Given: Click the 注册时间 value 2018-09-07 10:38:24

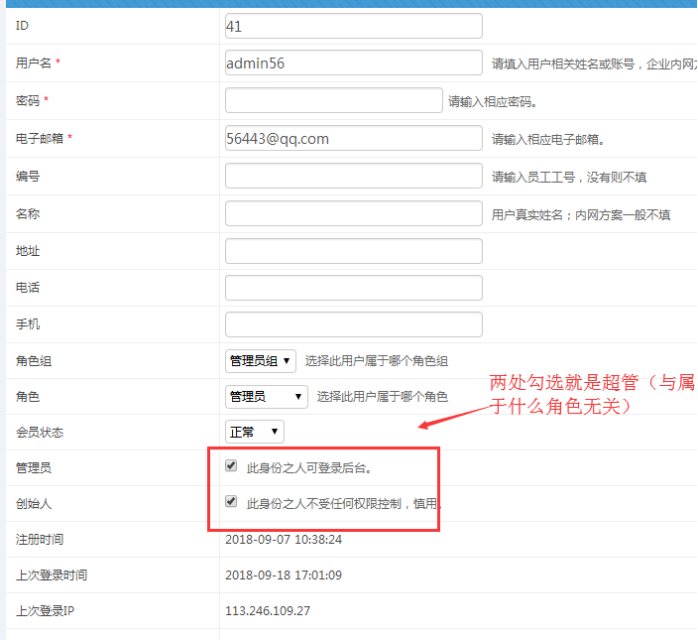Looking at the screenshot, I should click(284, 539).
